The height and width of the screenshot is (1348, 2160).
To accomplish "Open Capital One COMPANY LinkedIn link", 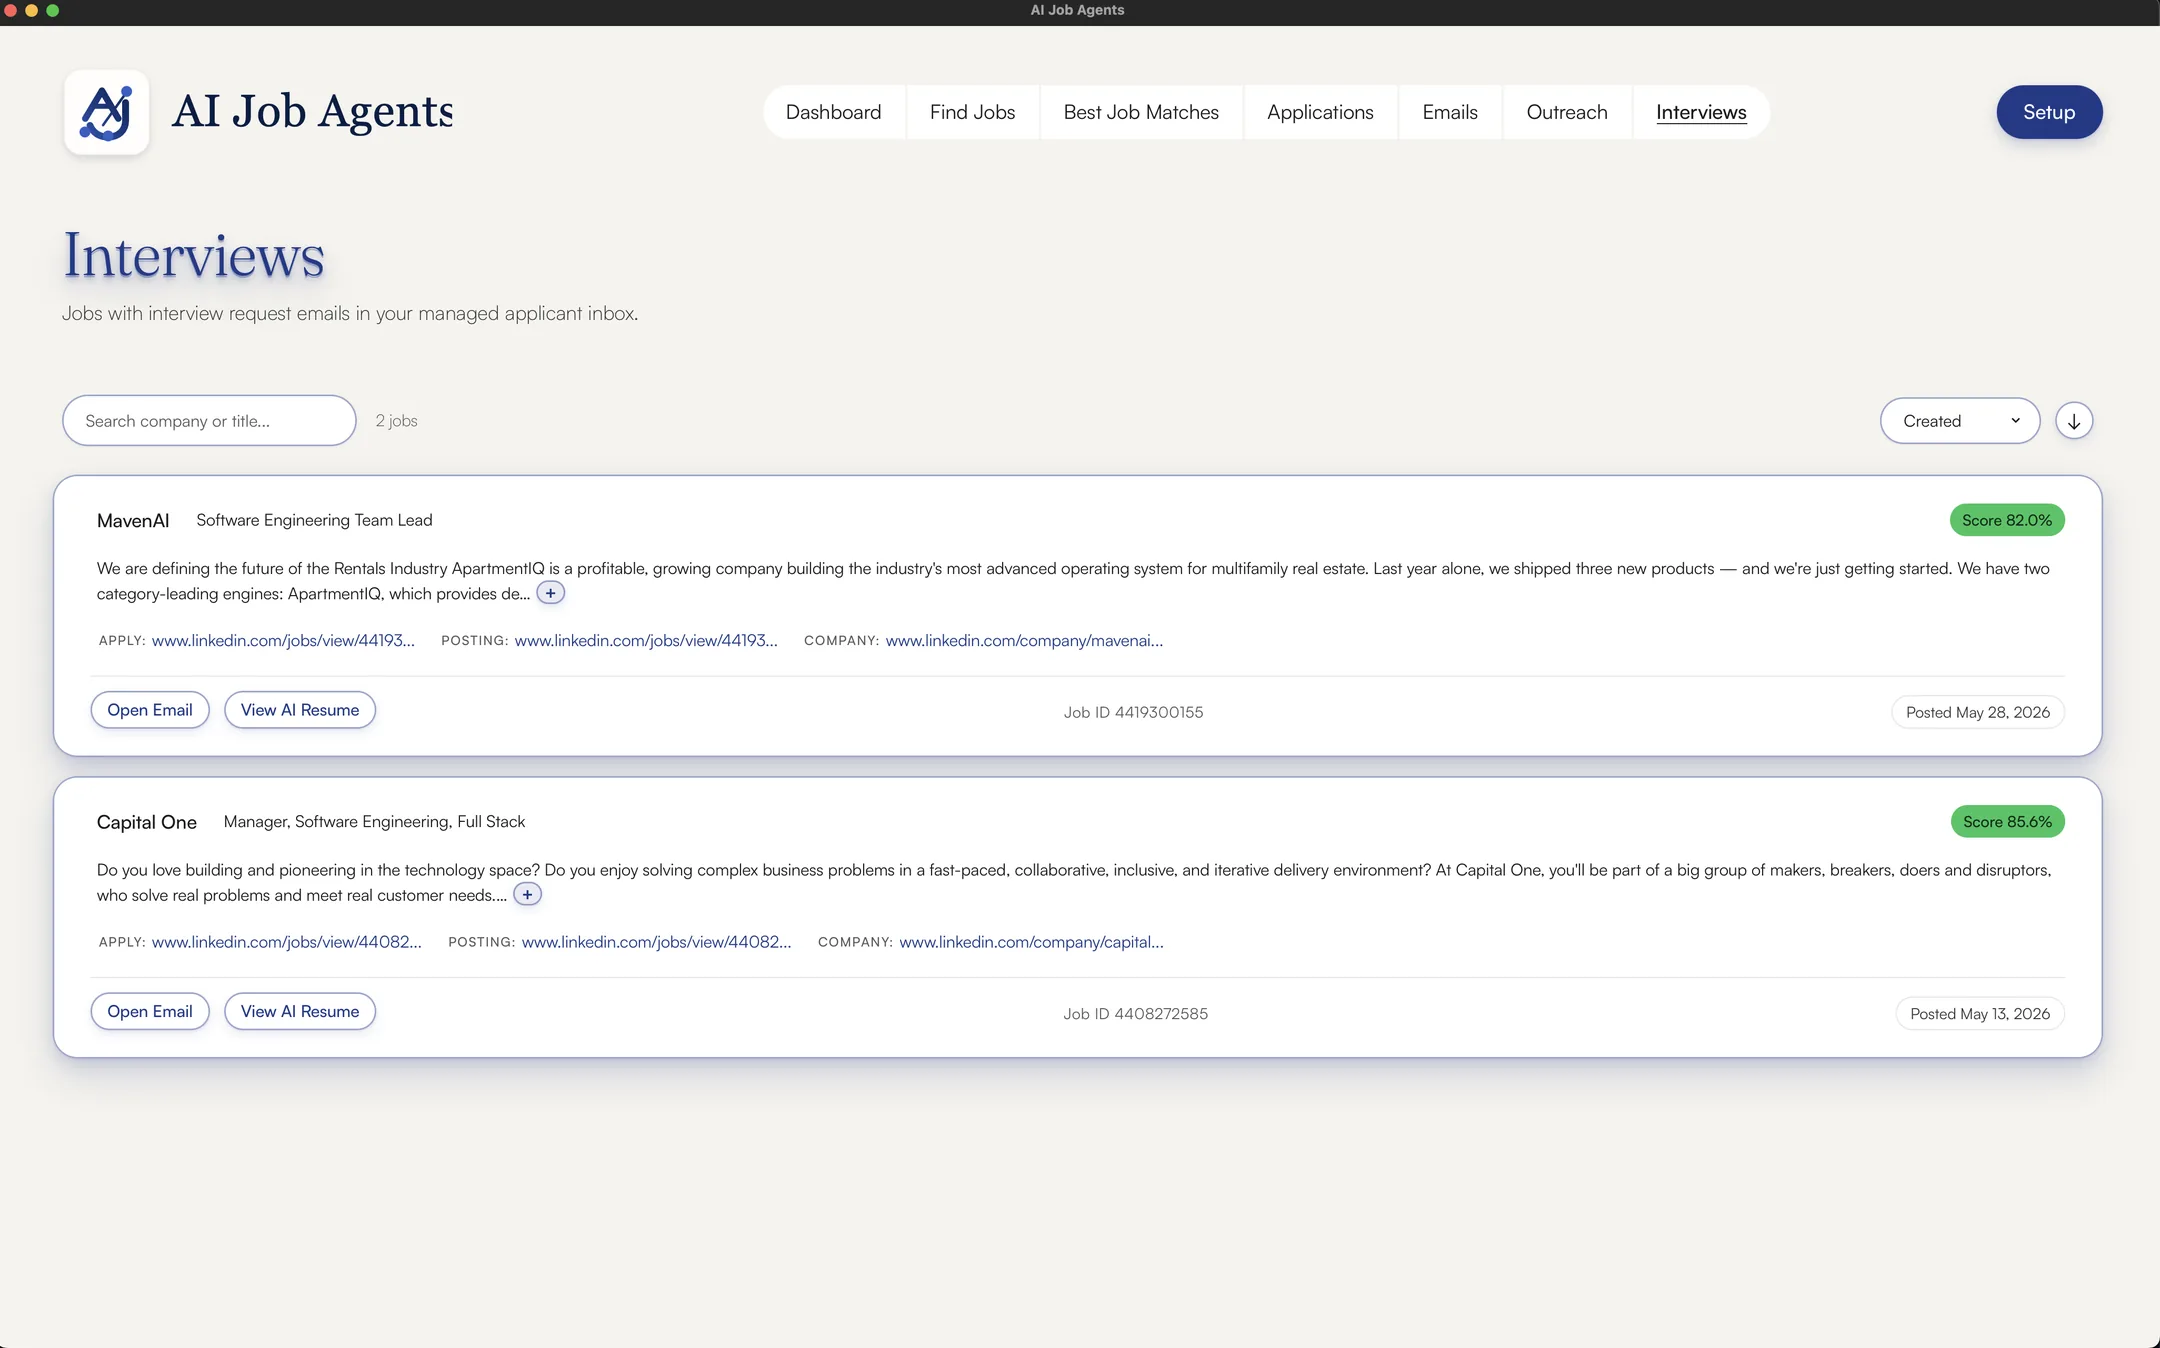I will click(x=1031, y=943).
